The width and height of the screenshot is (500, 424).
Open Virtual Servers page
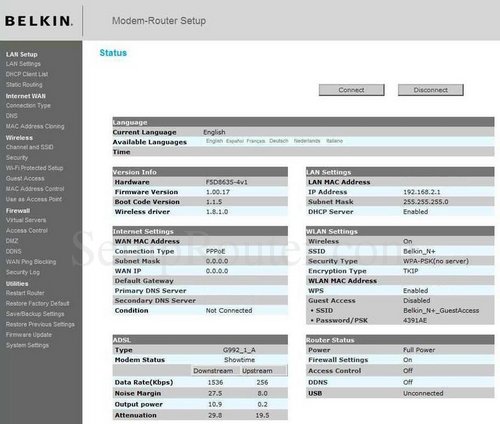pyautogui.click(x=26, y=220)
